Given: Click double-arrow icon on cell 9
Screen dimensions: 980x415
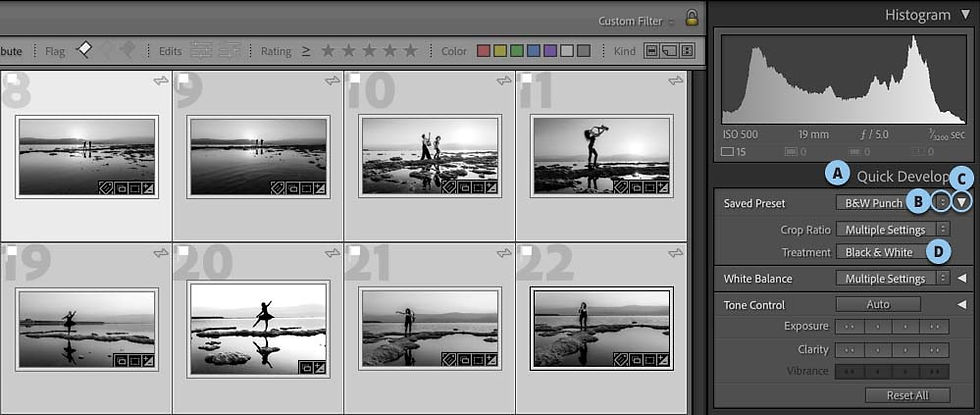Looking at the screenshot, I should coord(332,81).
